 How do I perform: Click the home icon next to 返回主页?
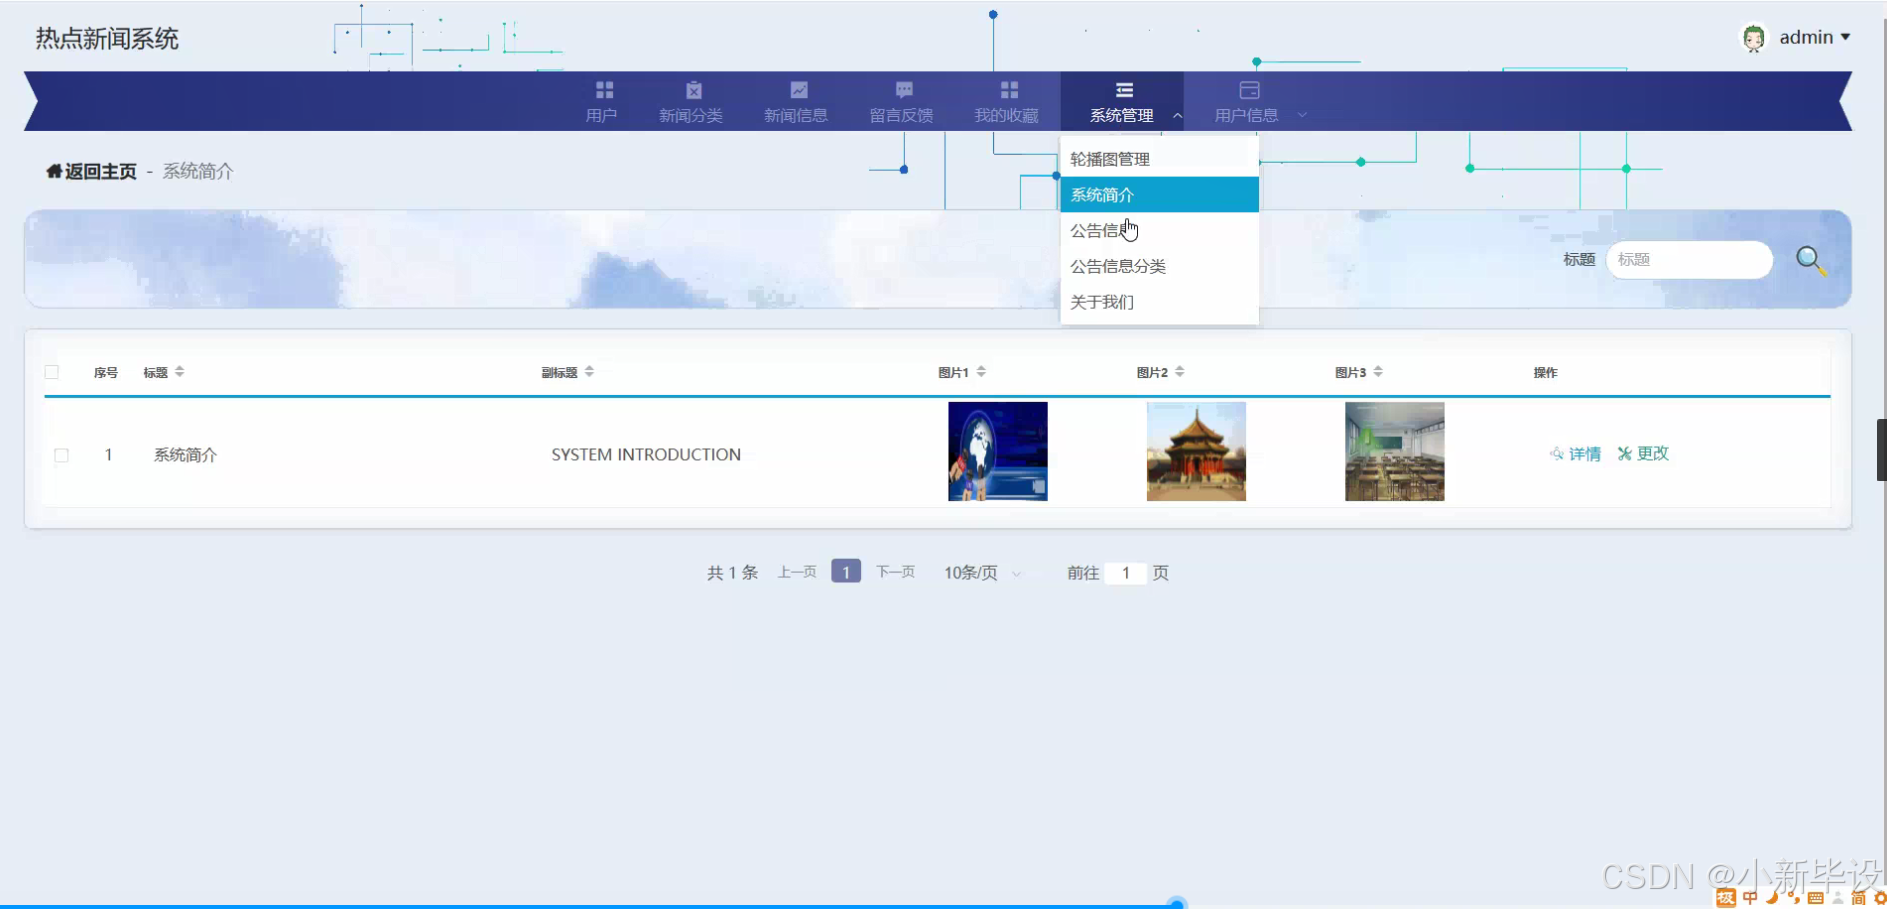tap(53, 170)
